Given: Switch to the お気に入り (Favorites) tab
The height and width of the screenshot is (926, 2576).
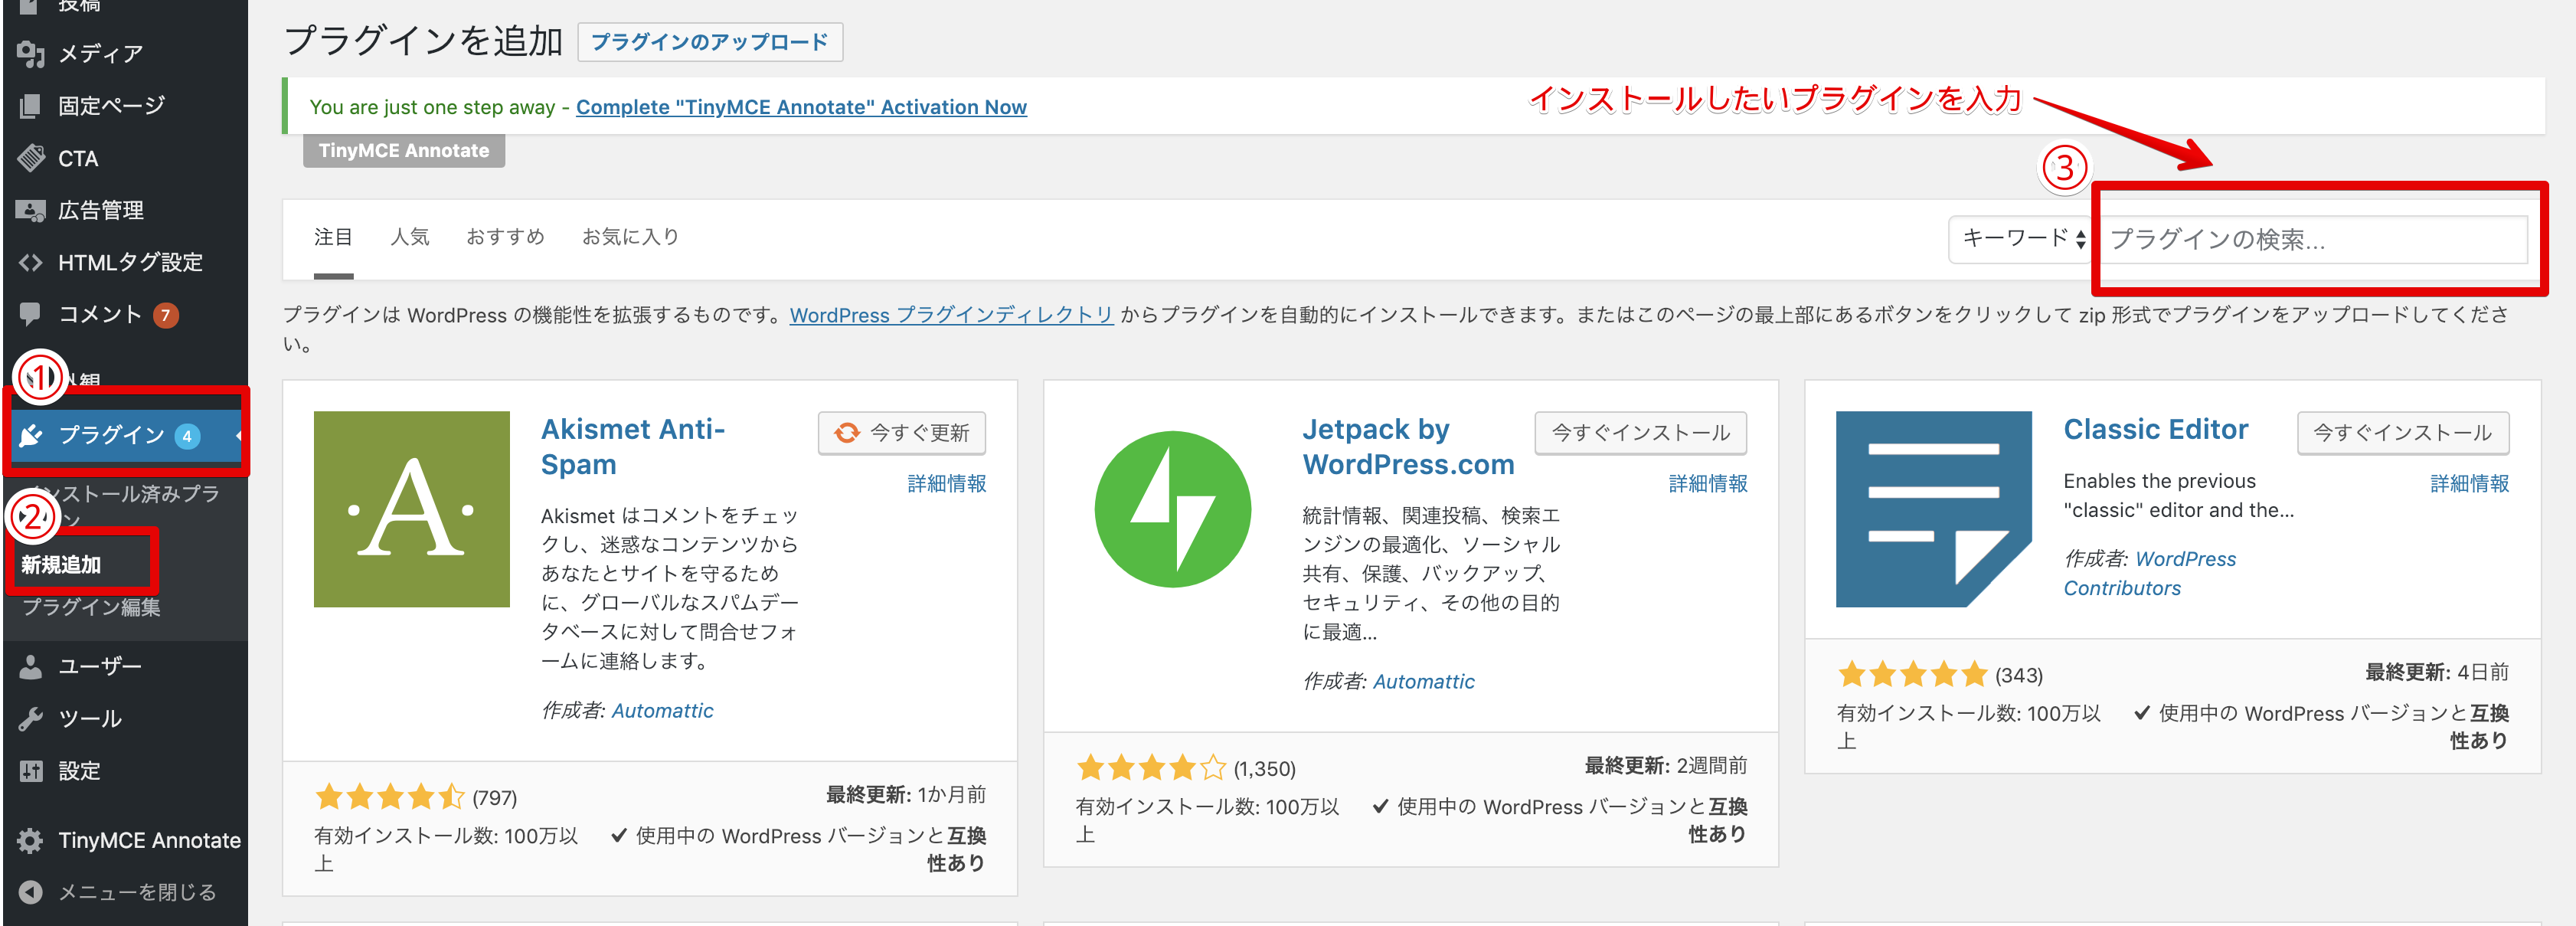Looking at the screenshot, I should click(x=630, y=237).
